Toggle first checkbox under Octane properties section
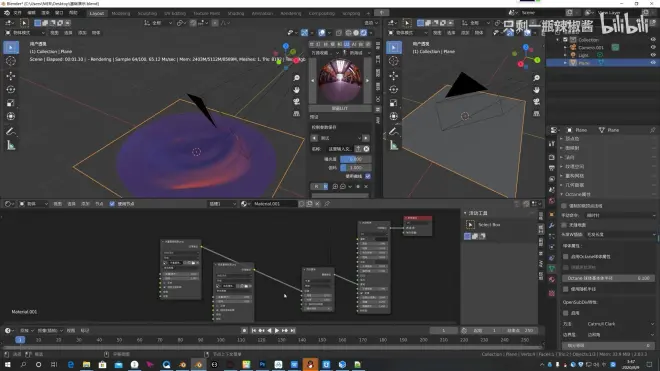660x371 pixels. tap(564, 206)
